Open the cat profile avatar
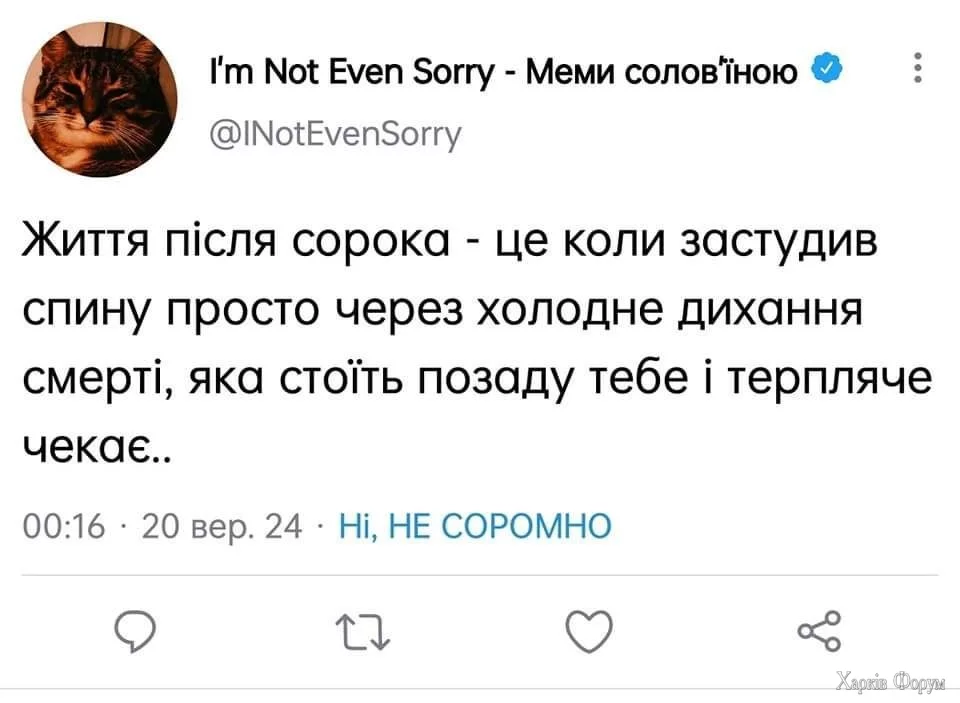This screenshot has height=703, width=960. pyautogui.click(x=98, y=99)
